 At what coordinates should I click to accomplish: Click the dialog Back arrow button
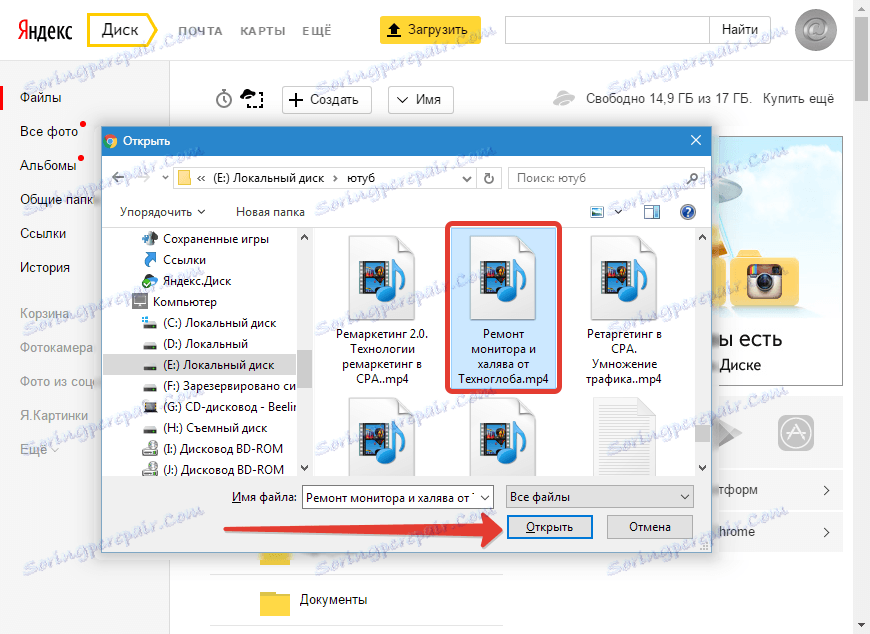[118, 178]
